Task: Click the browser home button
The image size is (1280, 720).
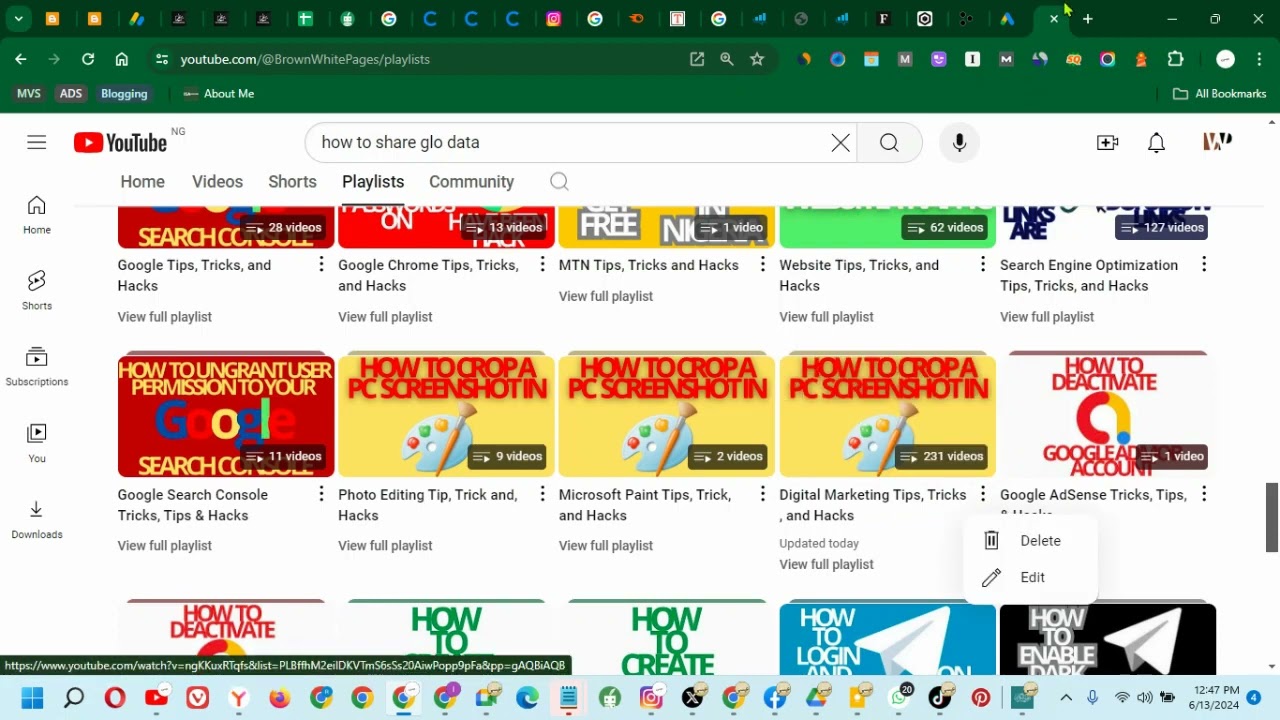Action: pyautogui.click(x=122, y=59)
